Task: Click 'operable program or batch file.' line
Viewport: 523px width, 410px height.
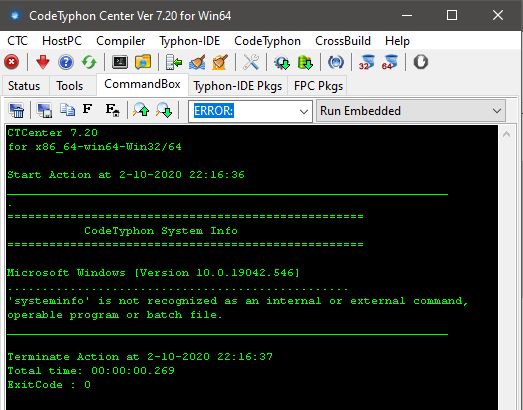Action: coord(115,315)
